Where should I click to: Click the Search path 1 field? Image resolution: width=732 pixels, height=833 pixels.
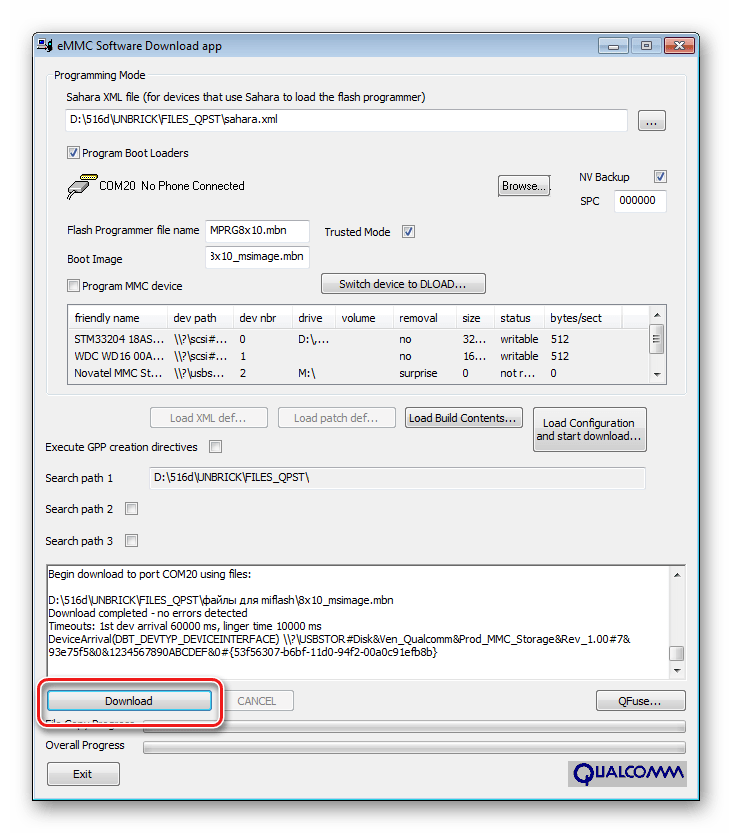tap(397, 478)
